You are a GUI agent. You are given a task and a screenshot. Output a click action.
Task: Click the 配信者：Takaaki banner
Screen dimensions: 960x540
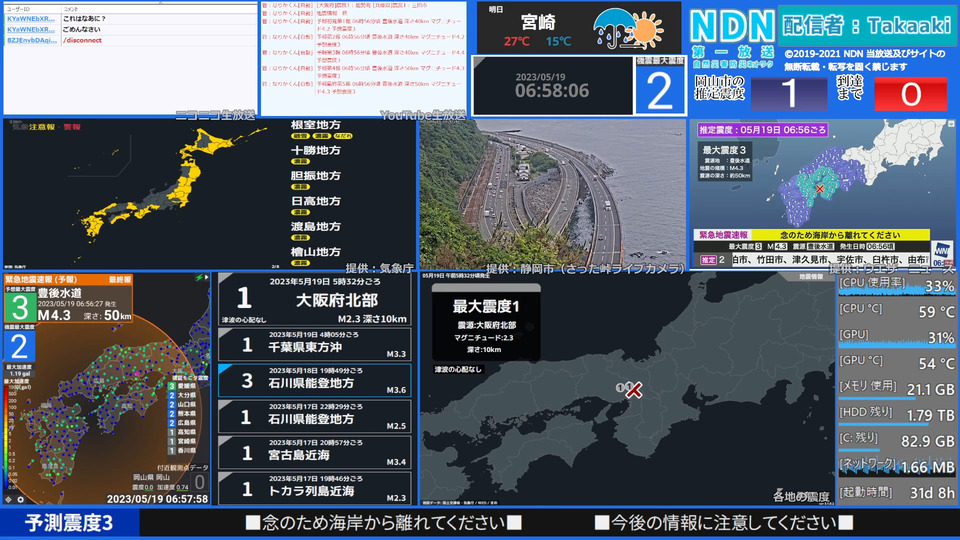click(866, 25)
